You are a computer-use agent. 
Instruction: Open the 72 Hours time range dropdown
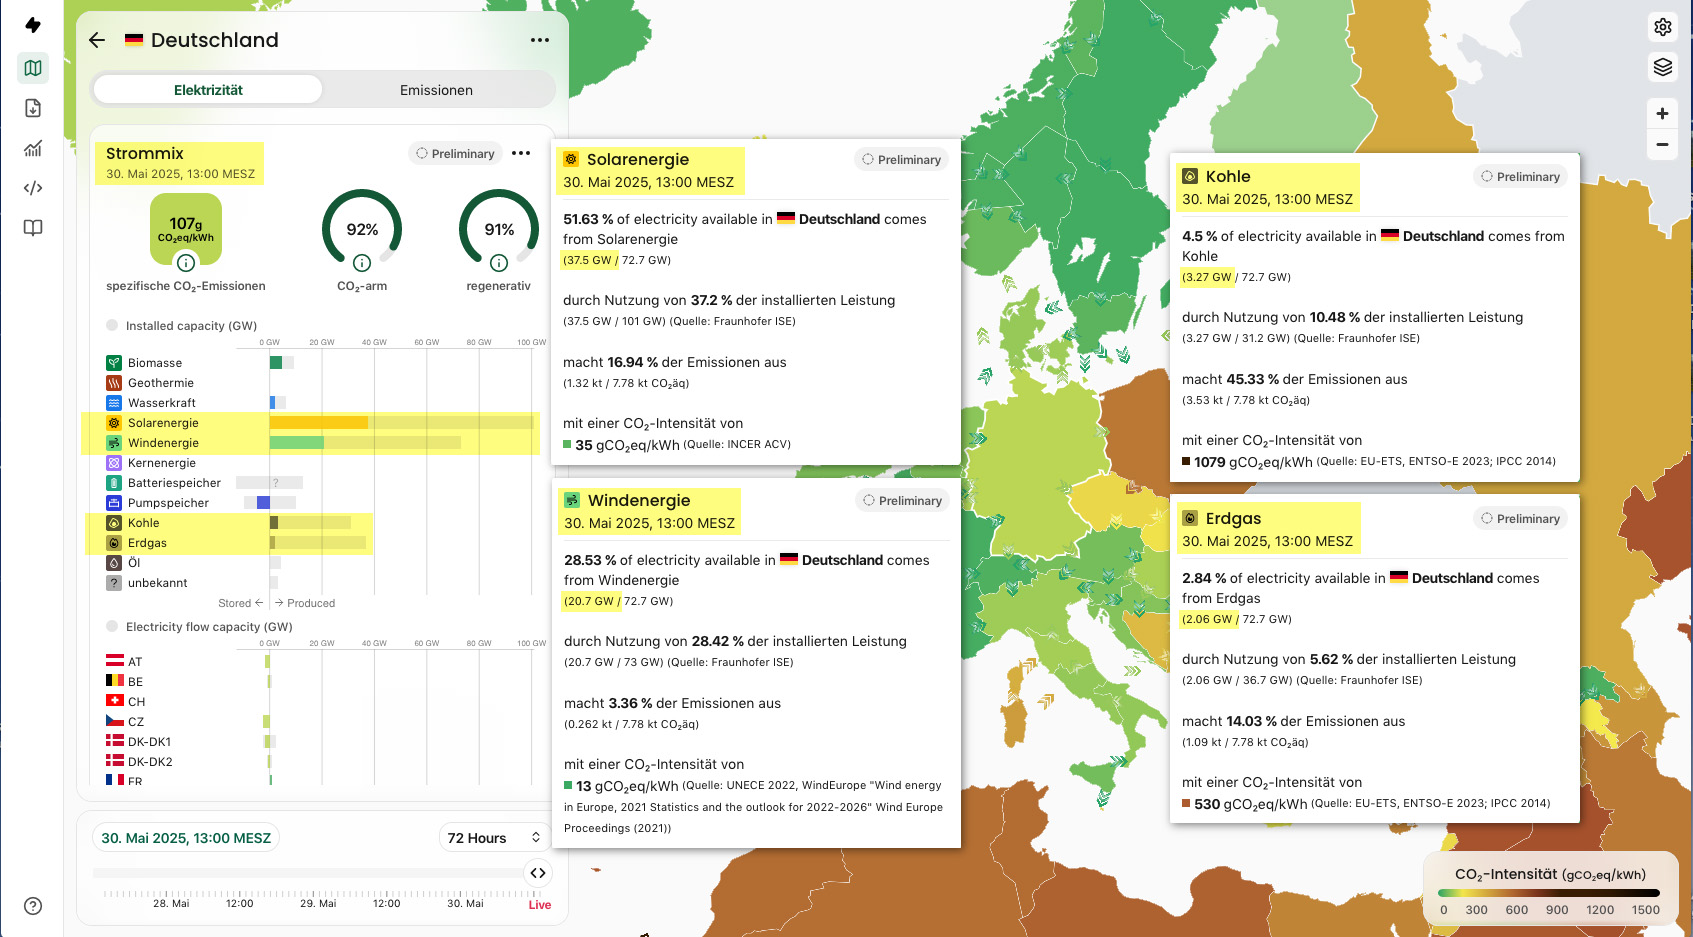494,838
